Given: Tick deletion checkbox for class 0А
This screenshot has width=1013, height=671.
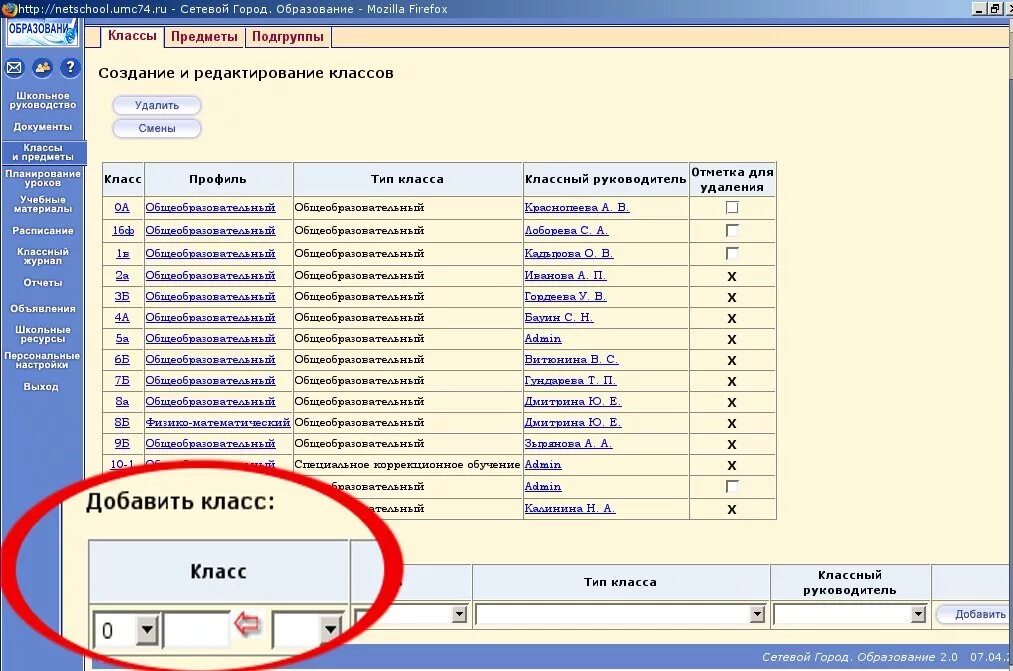Looking at the screenshot, I should click(x=732, y=207).
